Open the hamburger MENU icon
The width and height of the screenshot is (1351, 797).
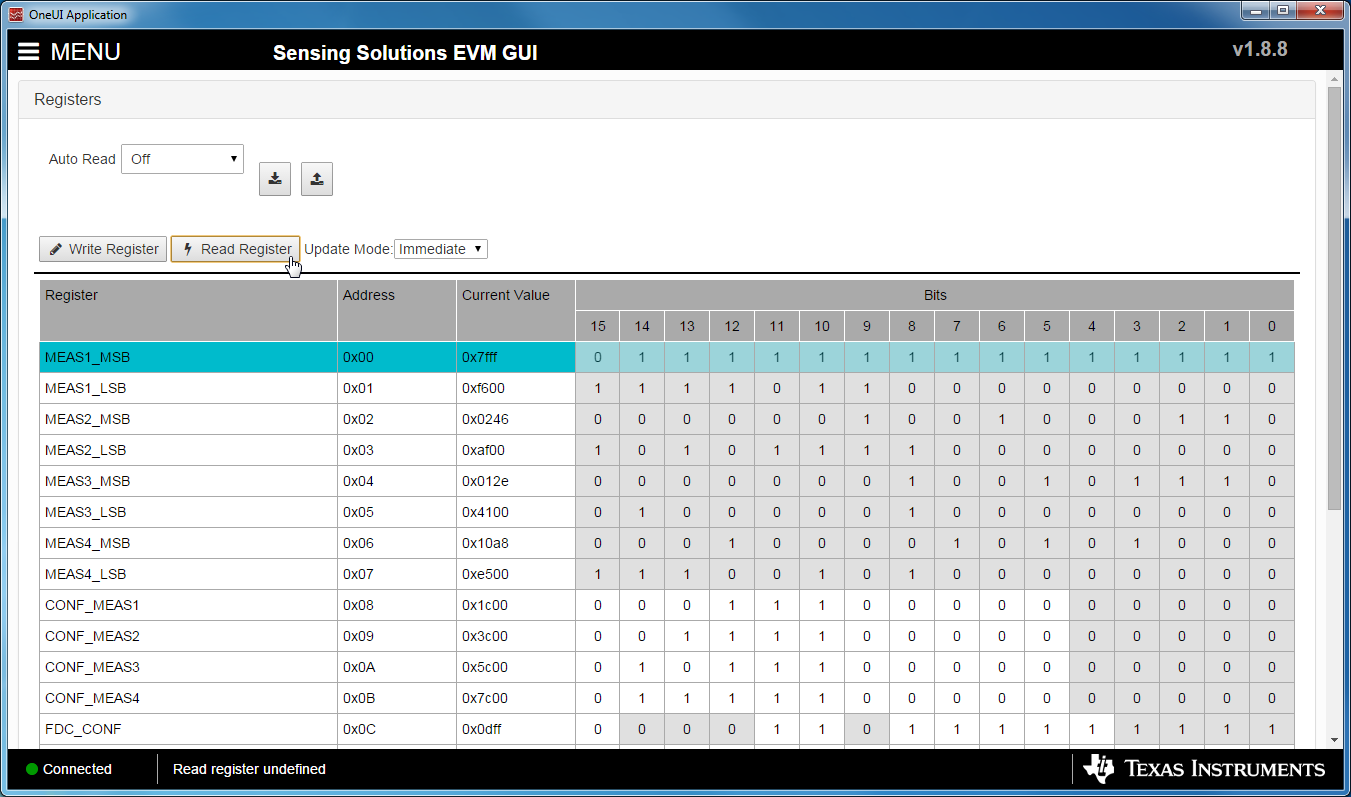click(x=28, y=52)
